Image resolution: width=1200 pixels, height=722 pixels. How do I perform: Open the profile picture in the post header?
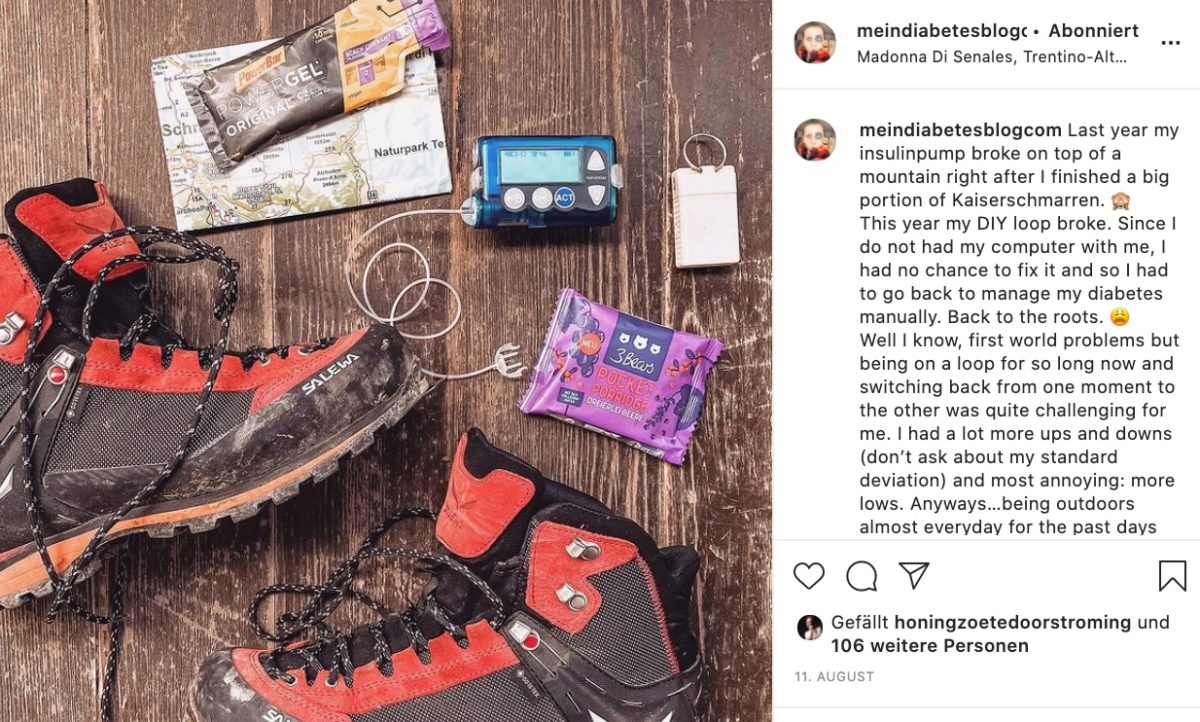tap(815, 42)
